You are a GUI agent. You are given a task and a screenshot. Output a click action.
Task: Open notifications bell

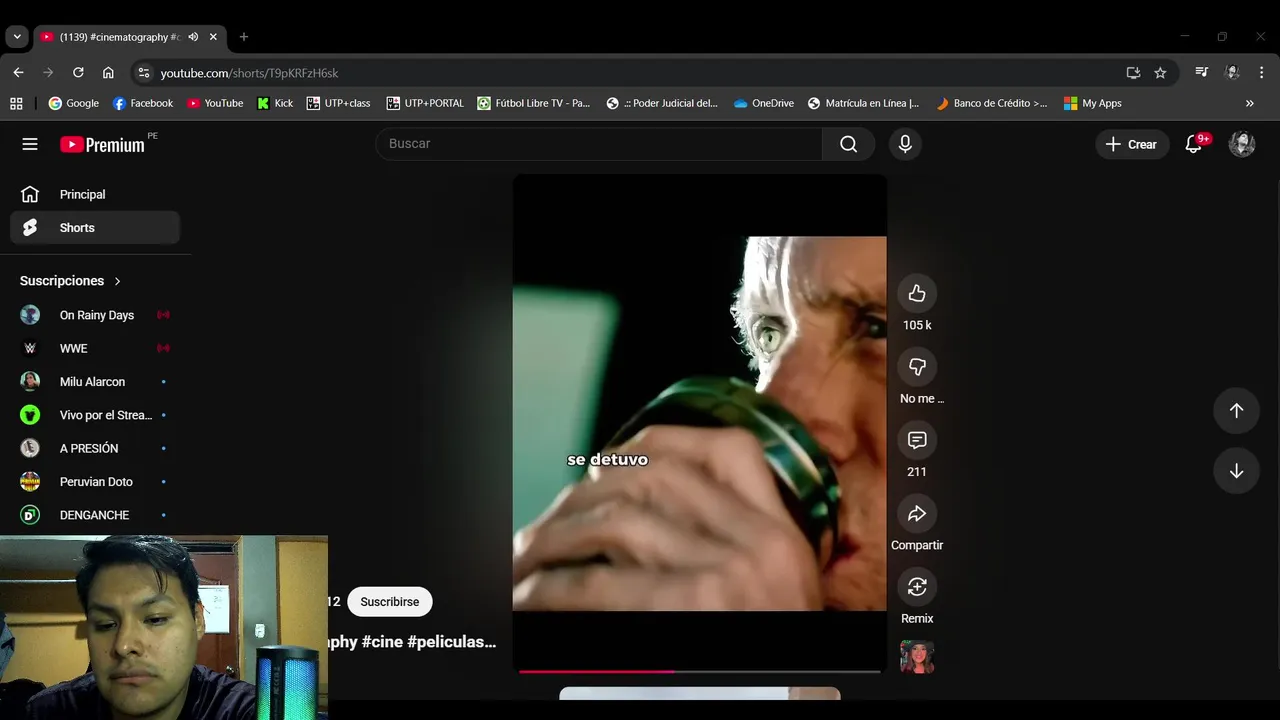click(1194, 144)
